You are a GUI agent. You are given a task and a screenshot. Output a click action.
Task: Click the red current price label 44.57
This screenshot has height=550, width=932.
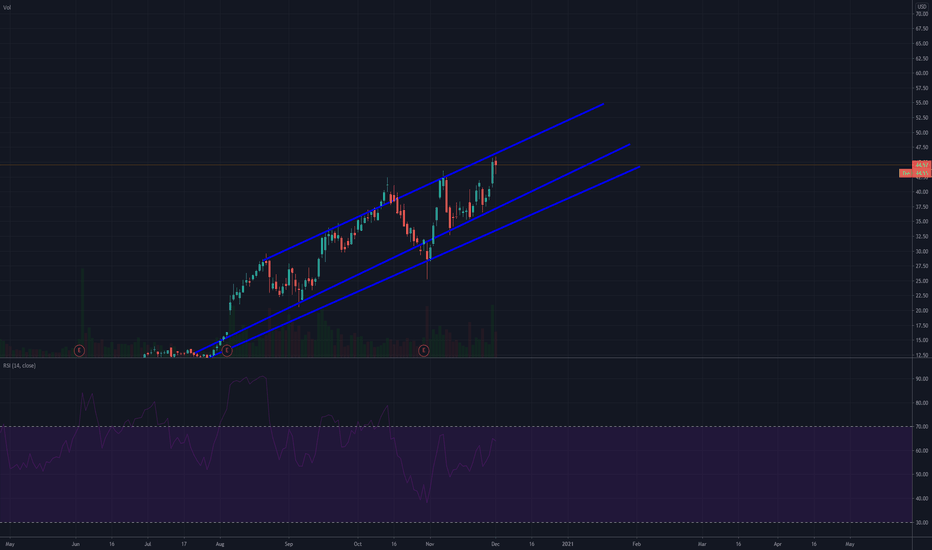click(x=921, y=165)
